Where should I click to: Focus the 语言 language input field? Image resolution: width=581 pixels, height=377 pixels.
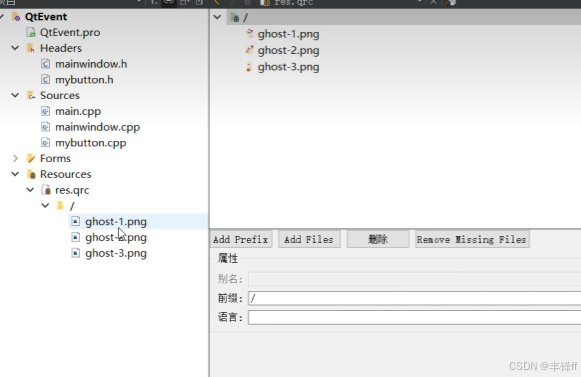(415, 318)
